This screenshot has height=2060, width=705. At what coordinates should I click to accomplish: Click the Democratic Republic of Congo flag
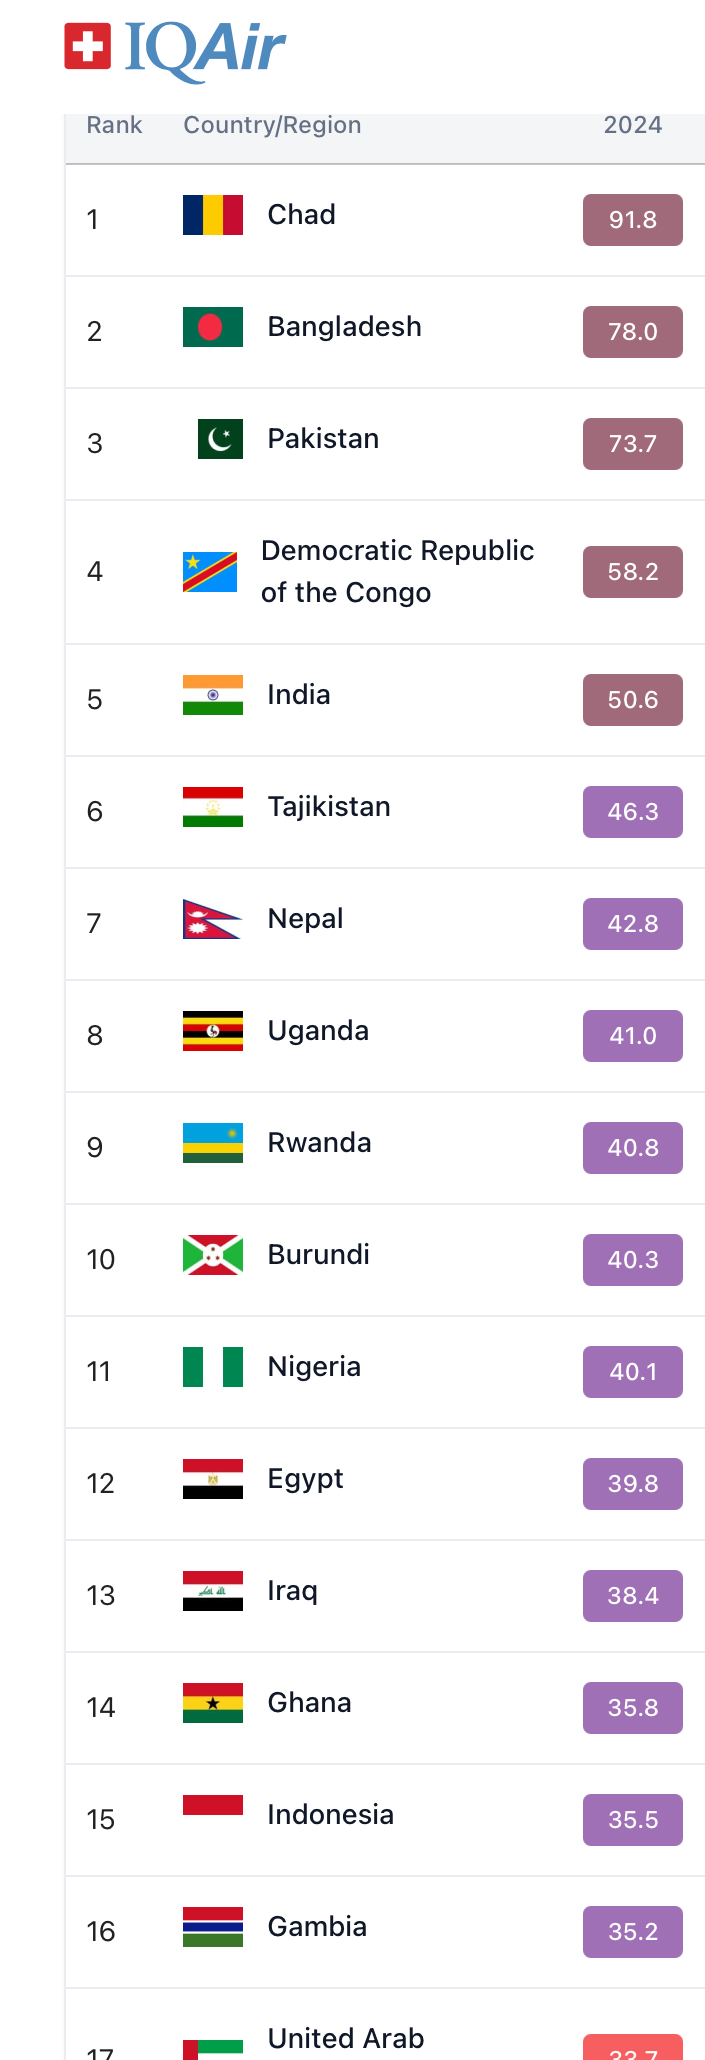[x=210, y=572]
